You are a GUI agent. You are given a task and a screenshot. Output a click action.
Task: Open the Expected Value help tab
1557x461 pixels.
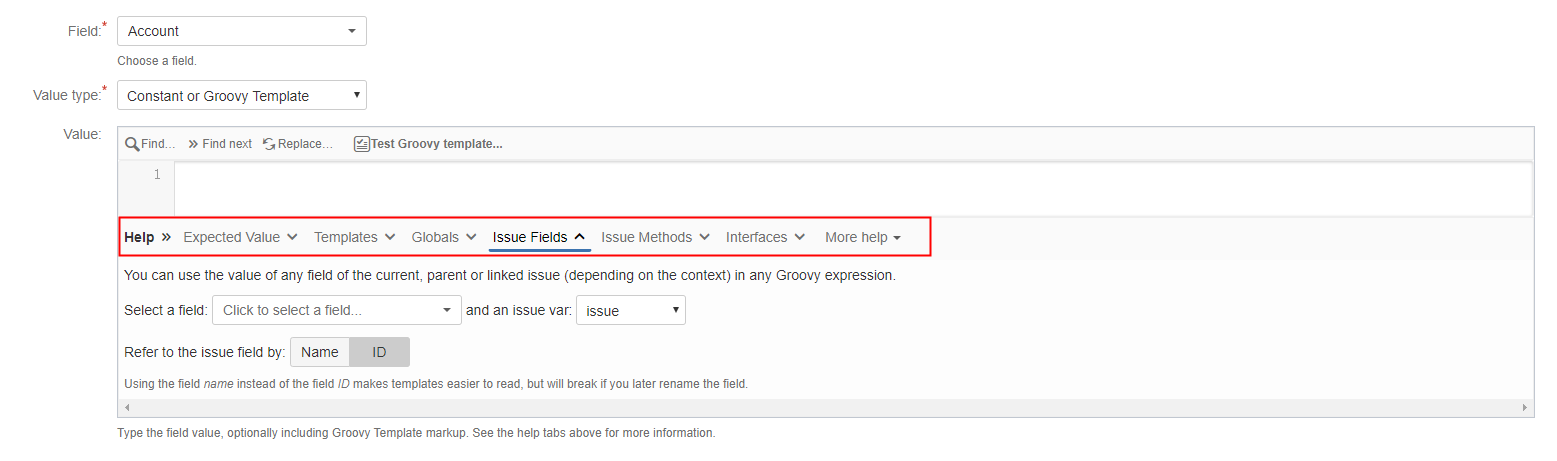click(240, 238)
